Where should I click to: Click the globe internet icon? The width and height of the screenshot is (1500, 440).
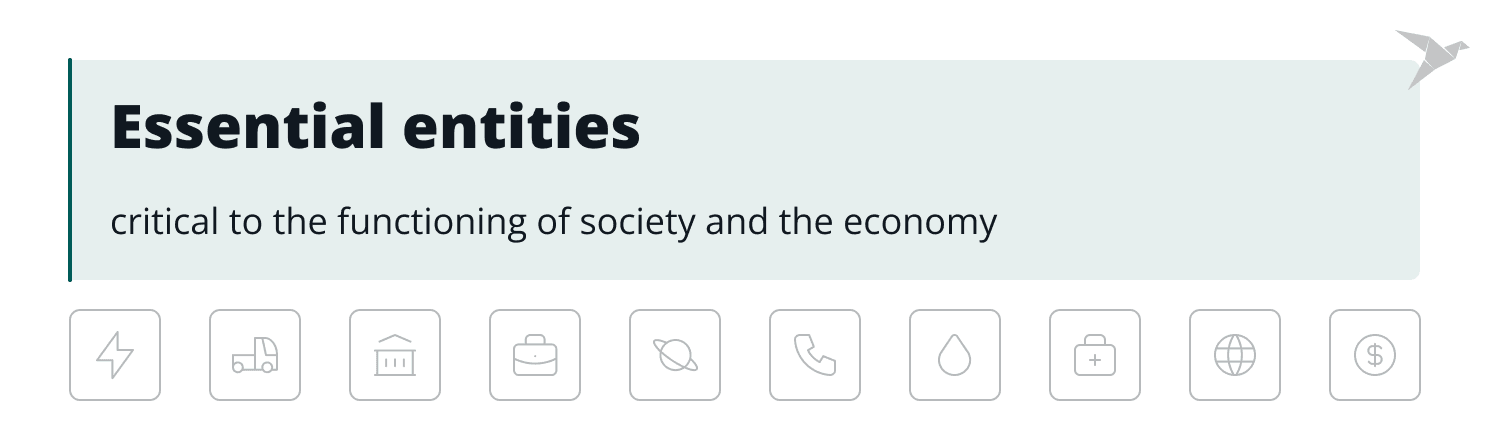tap(1235, 355)
